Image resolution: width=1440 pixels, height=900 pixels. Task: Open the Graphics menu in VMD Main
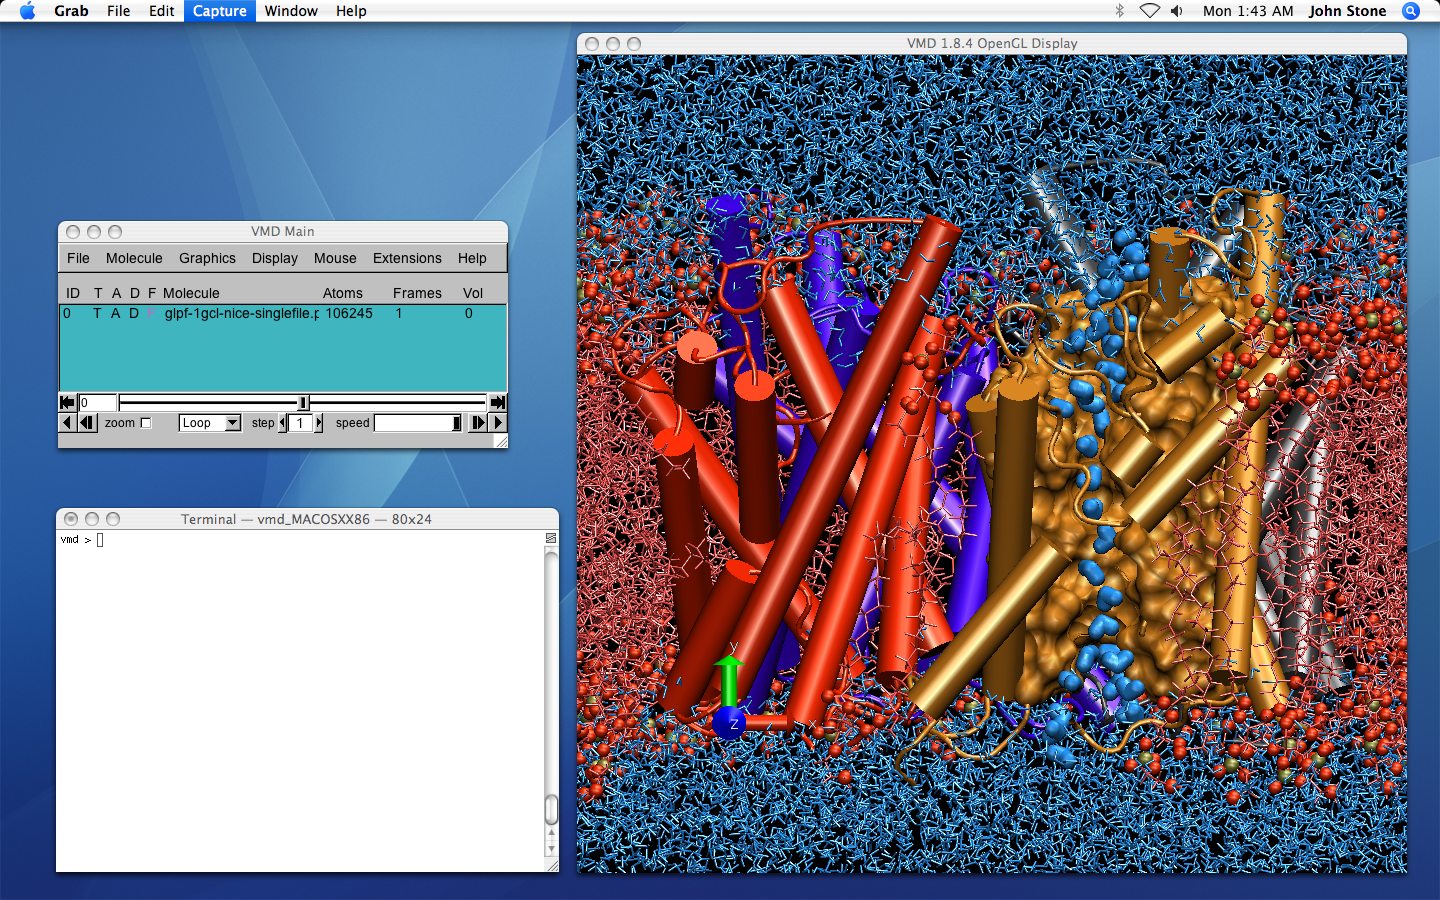[x=207, y=258]
